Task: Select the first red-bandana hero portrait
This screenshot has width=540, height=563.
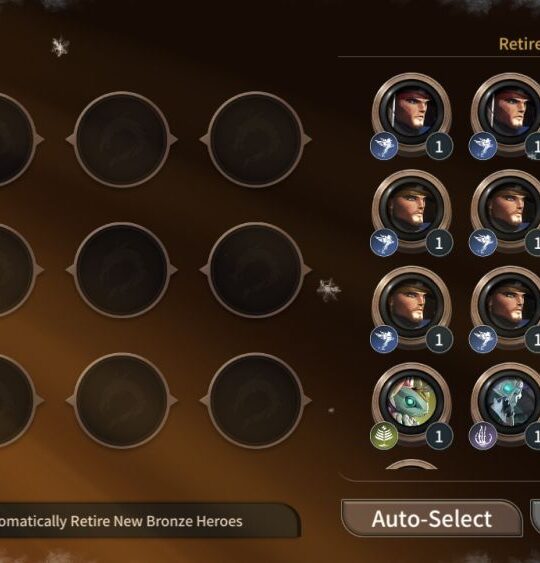Action: tap(411, 113)
